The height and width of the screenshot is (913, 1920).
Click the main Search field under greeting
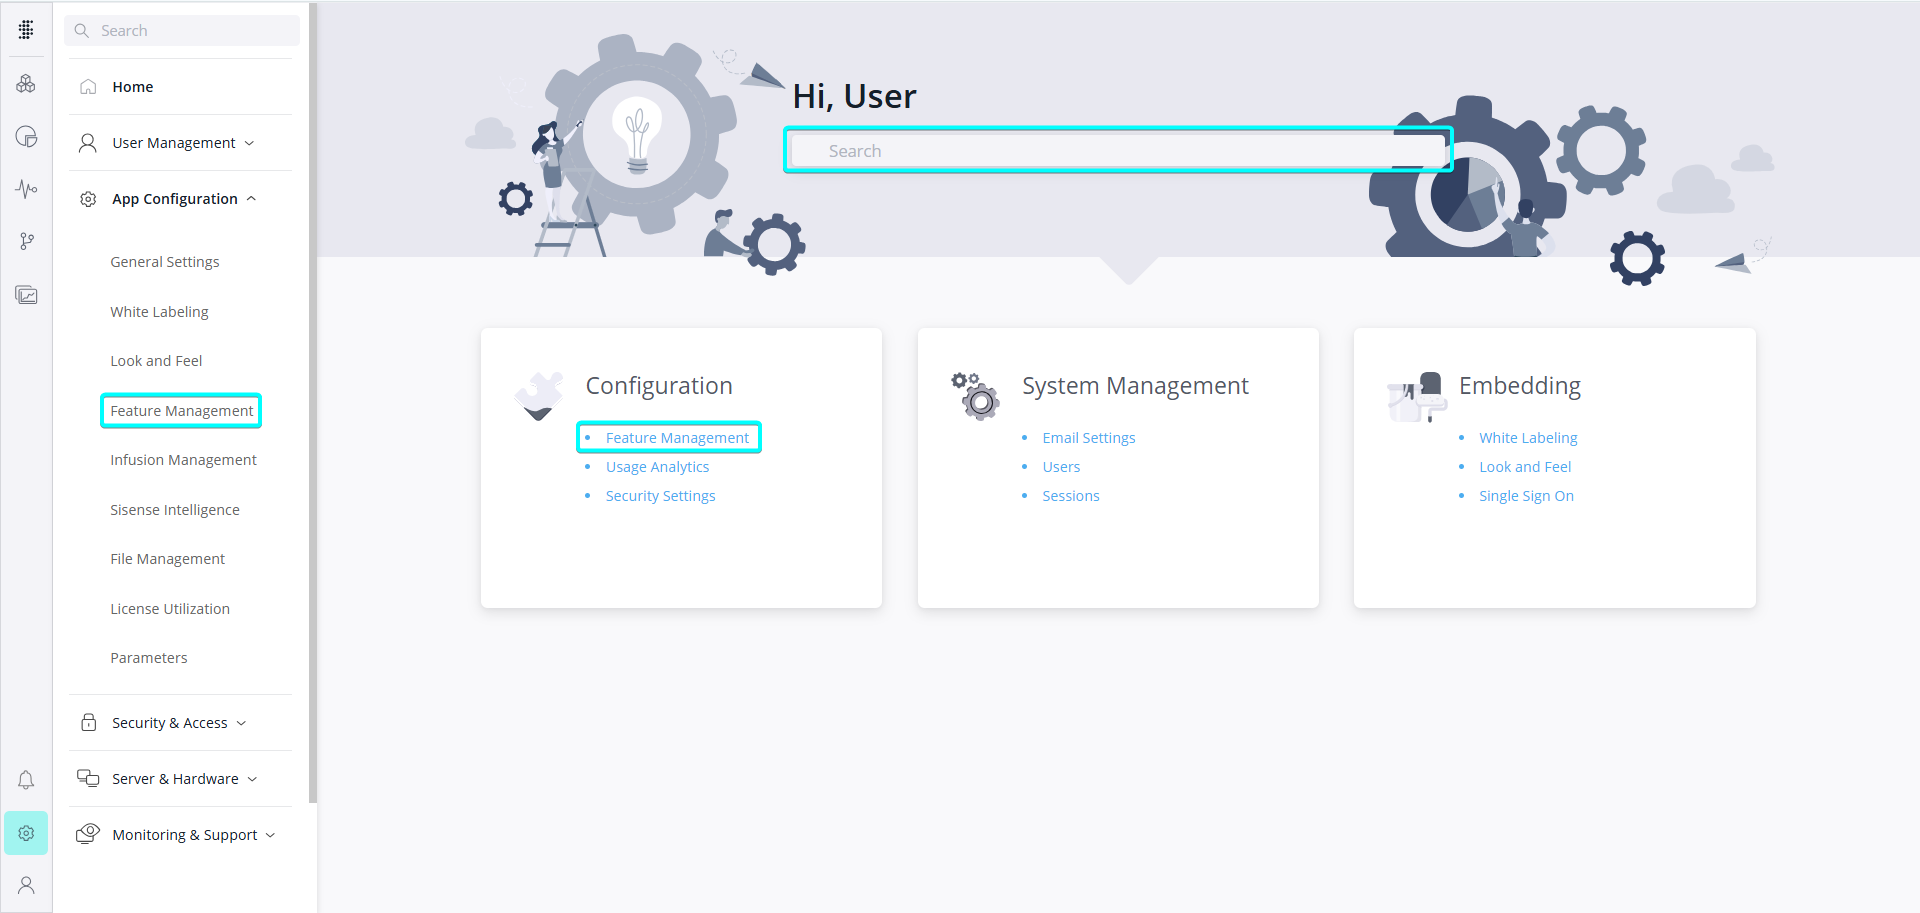1117,151
